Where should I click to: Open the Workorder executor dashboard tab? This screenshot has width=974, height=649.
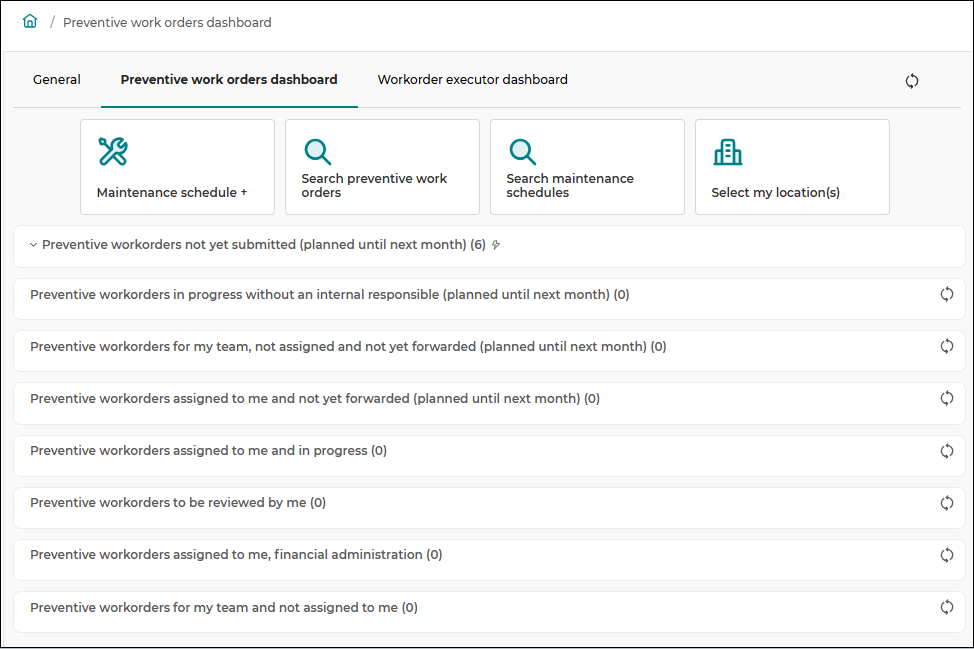coord(473,79)
